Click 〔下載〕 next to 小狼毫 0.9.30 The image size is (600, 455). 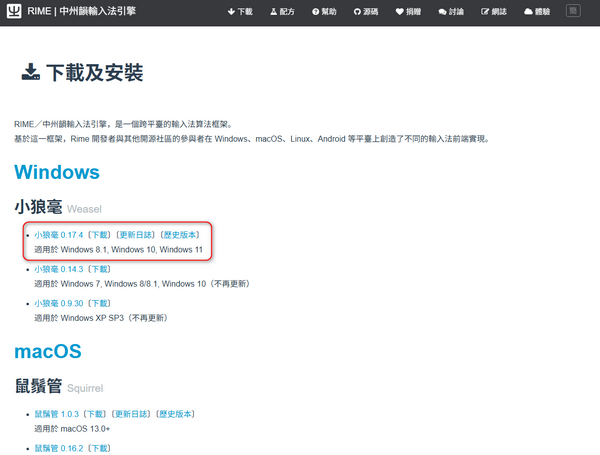99,303
